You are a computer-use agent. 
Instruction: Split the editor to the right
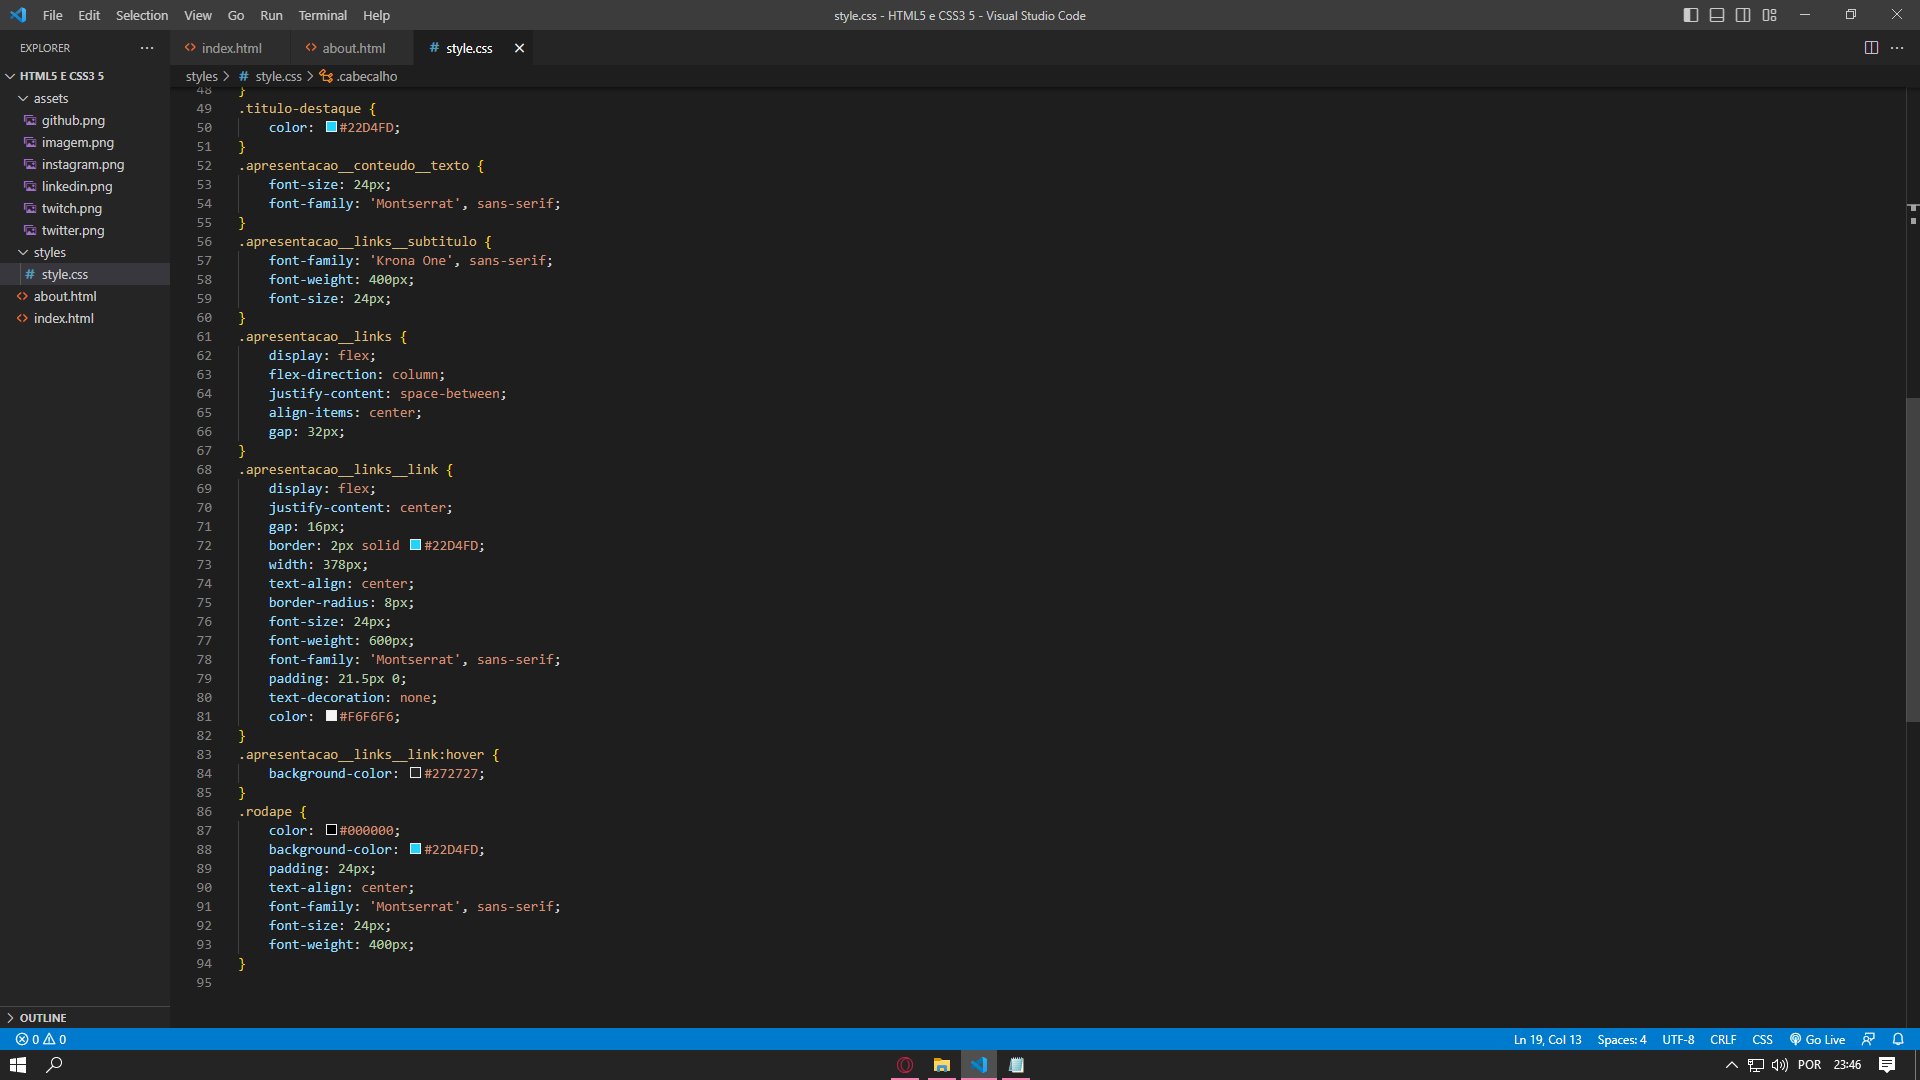pyautogui.click(x=1871, y=48)
